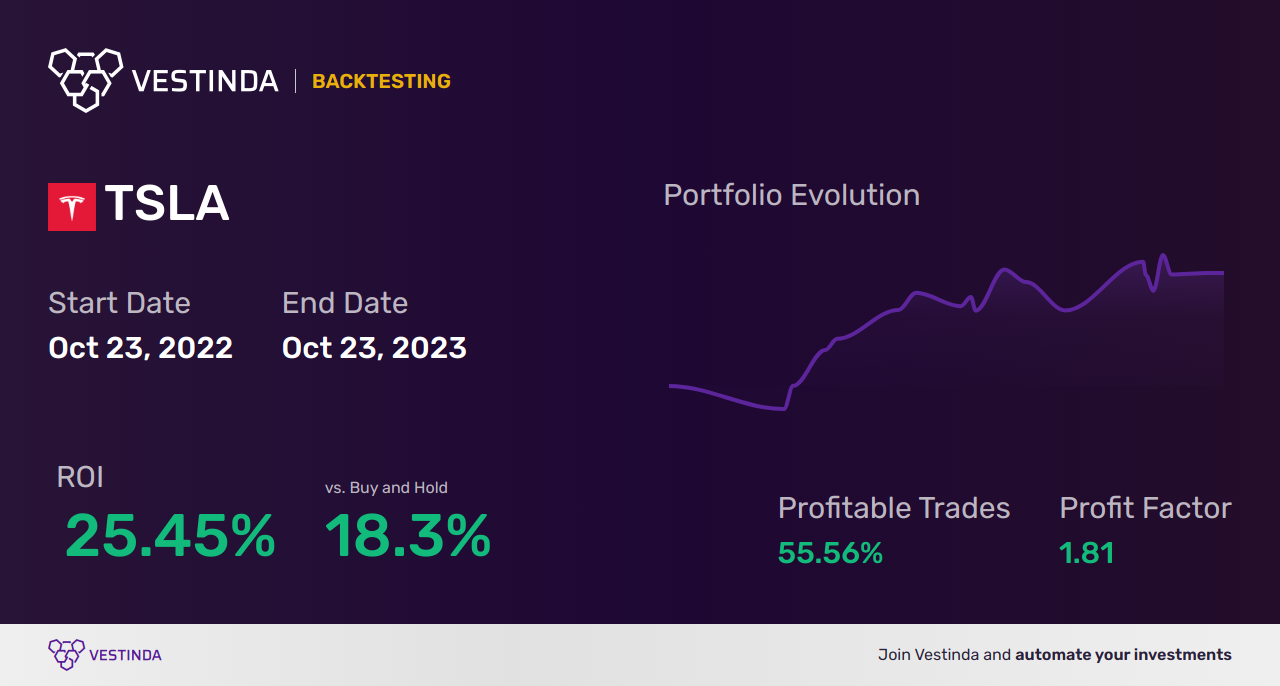Click the Profit Factor 1.81 value
1280x686 pixels.
coord(1087,552)
